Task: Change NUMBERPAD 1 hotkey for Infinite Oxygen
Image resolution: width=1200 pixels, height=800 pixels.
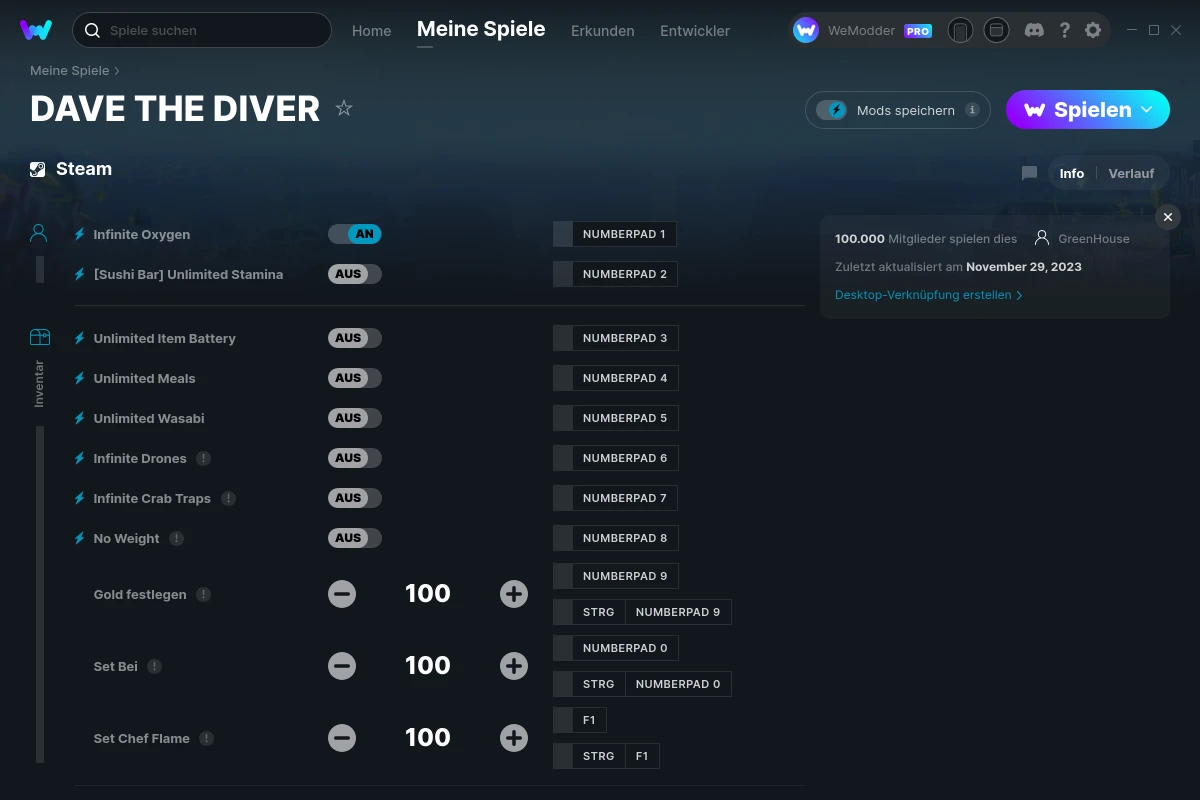Action: [x=615, y=234]
